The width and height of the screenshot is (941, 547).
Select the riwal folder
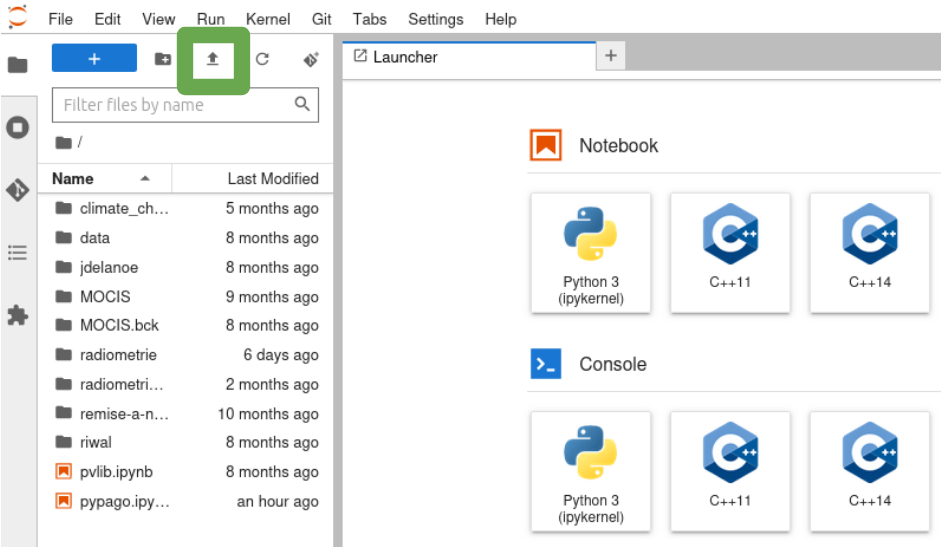(x=186, y=443)
